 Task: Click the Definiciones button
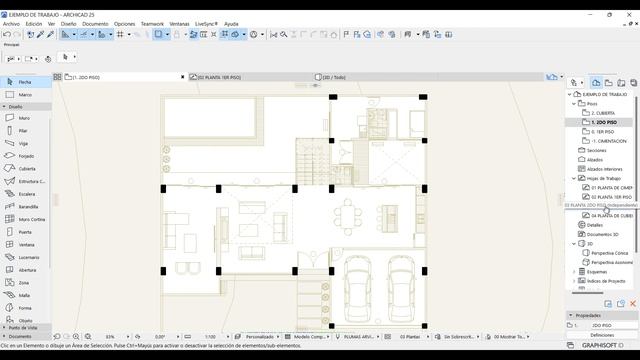602,335
